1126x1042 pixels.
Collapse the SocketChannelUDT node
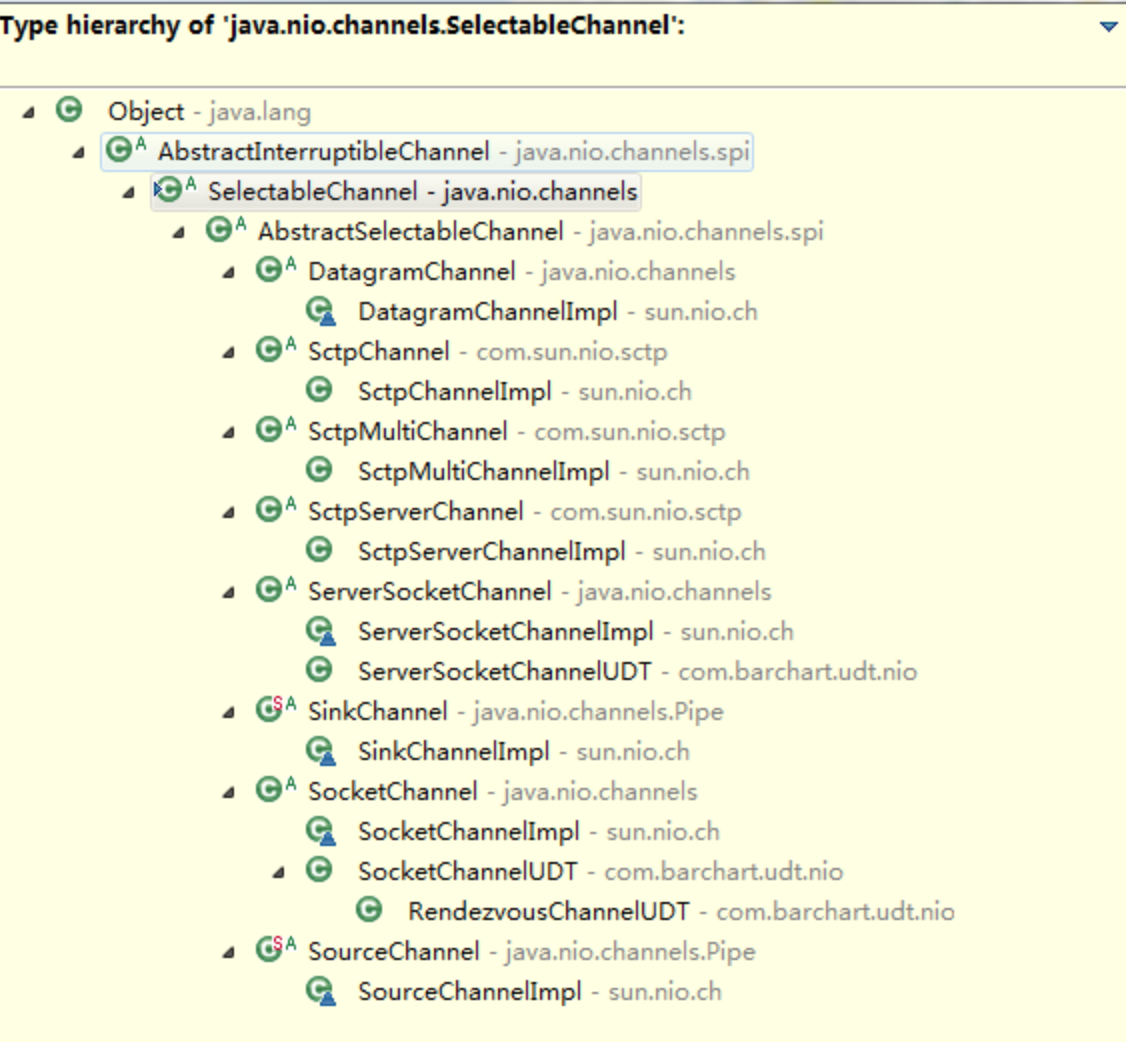[279, 872]
